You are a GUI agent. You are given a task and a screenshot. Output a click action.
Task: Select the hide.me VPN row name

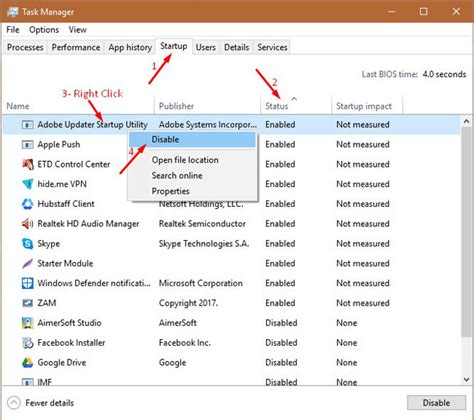click(x=62, y=184)
